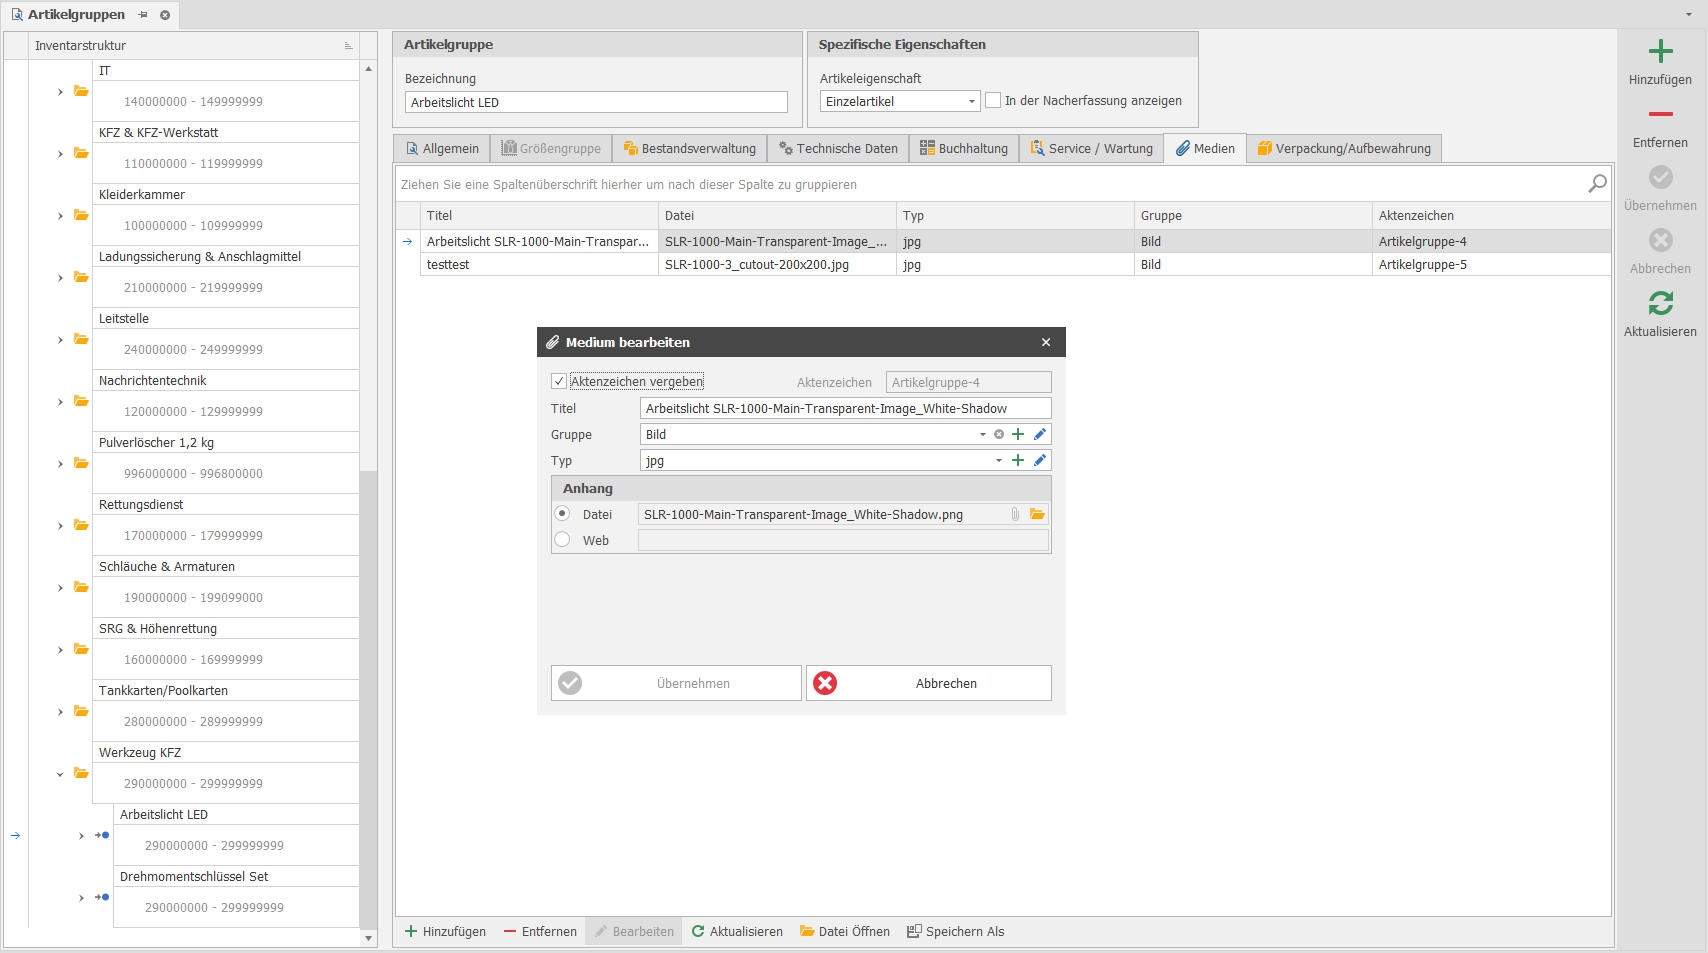Select the Web radio button

click(563, 540)
